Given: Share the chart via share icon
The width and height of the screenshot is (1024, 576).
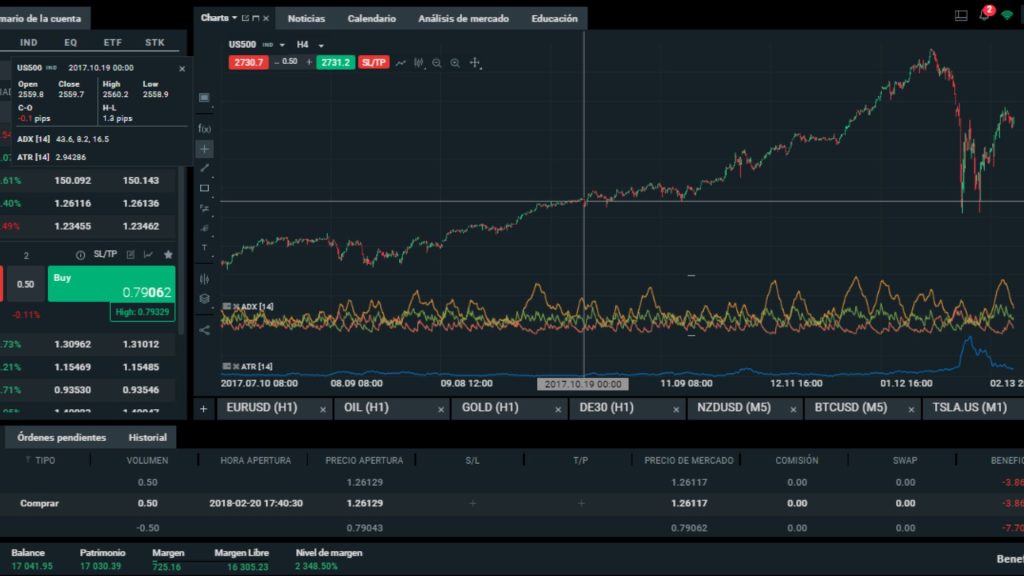Looking at the screenshot, I should (204, 330).
